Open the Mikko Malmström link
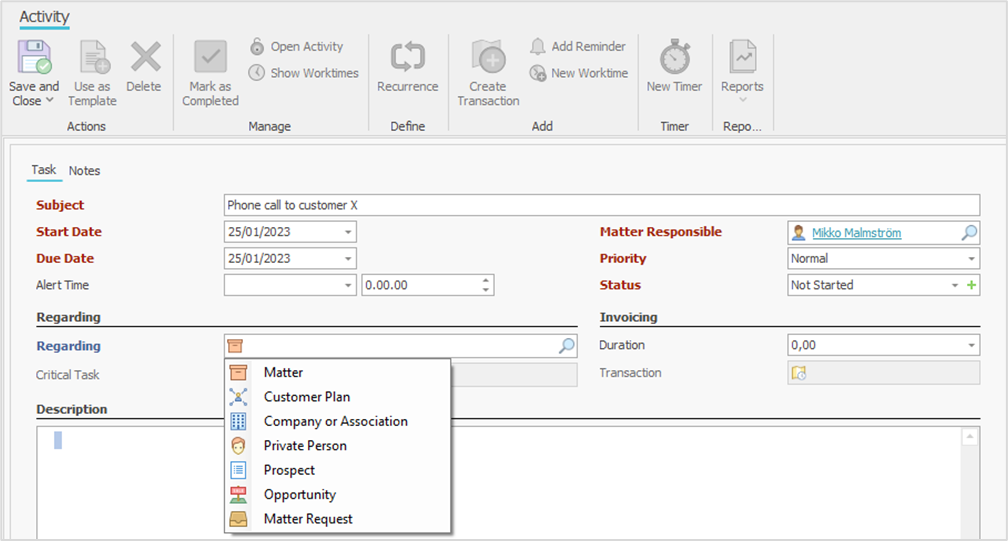The width and height of the screenshot is (1008, 541). (x=856, y=232)
